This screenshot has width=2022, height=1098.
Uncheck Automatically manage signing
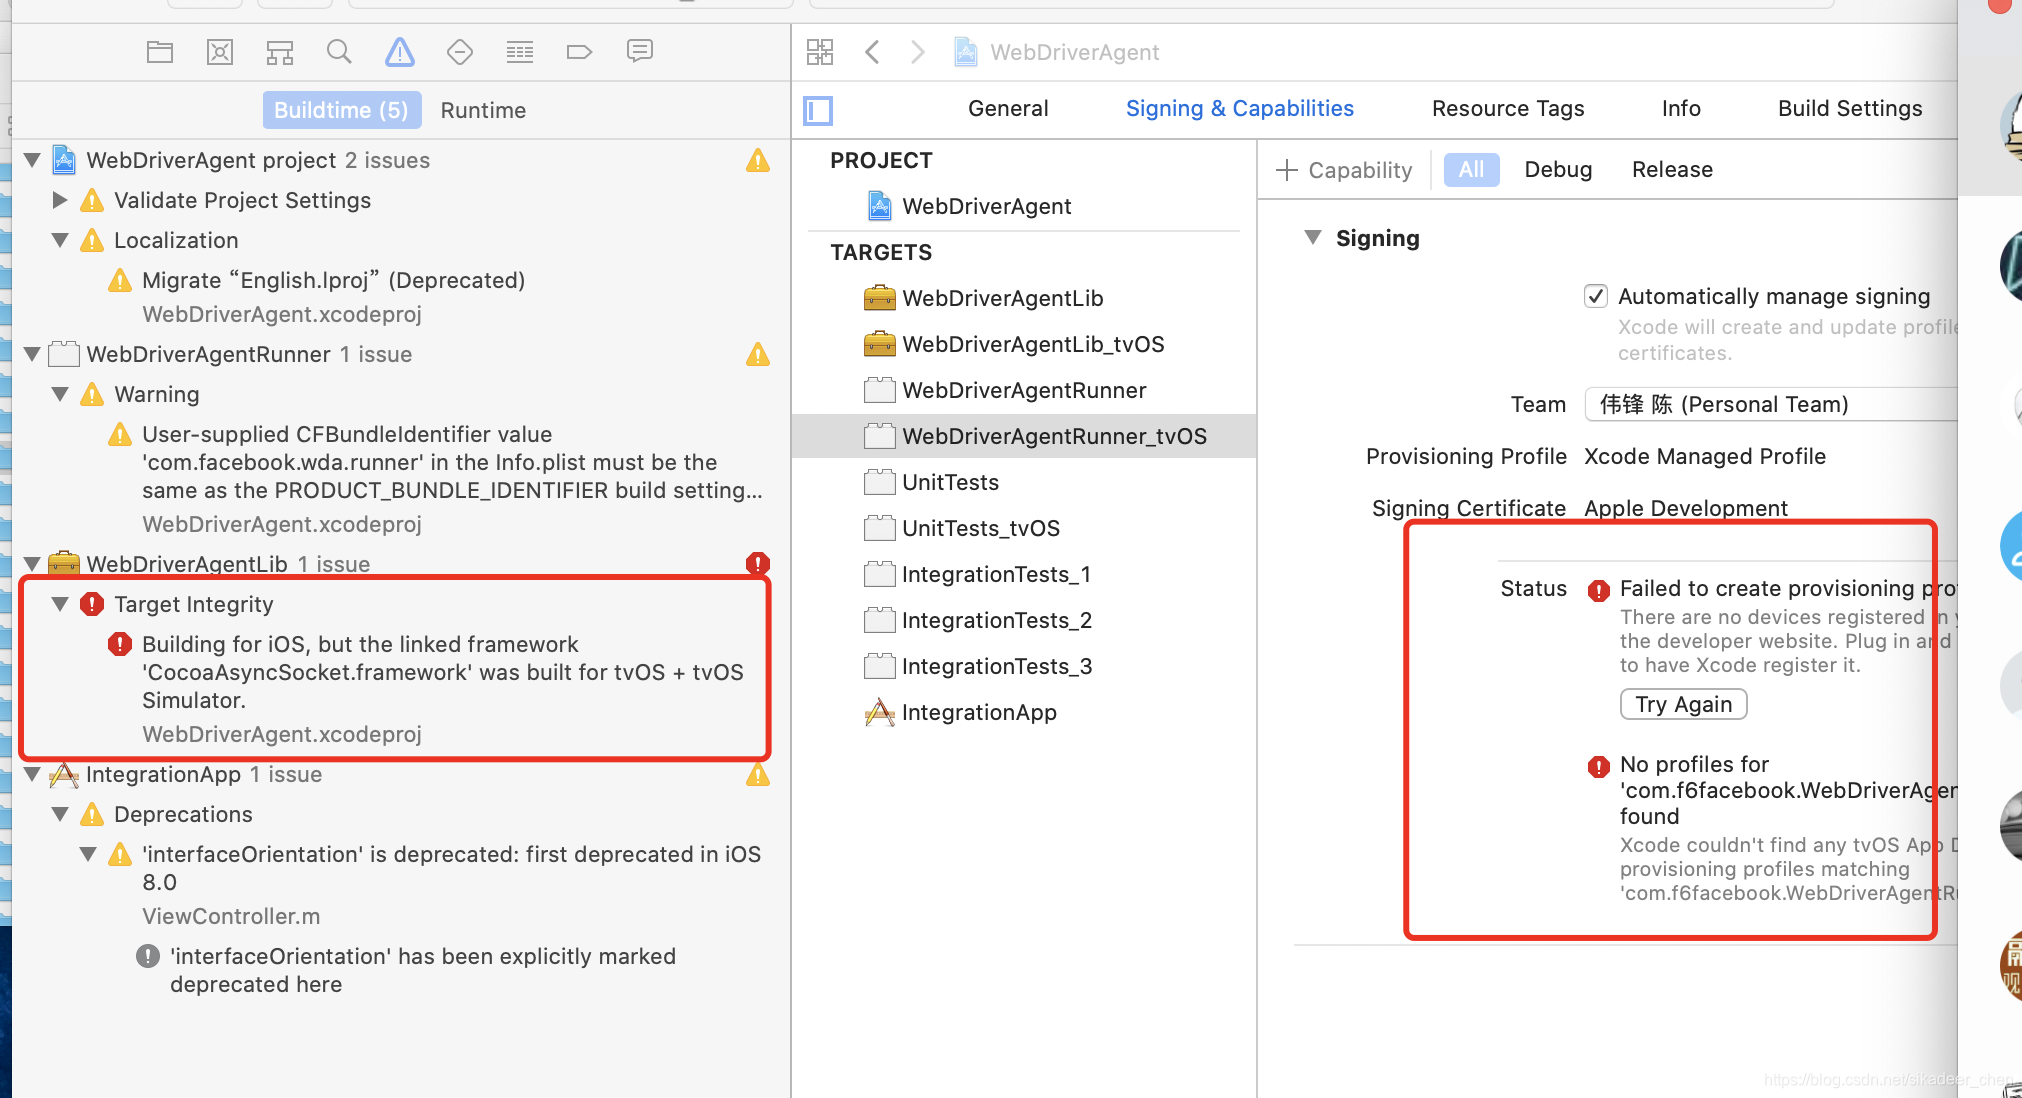coord(1596,296)
